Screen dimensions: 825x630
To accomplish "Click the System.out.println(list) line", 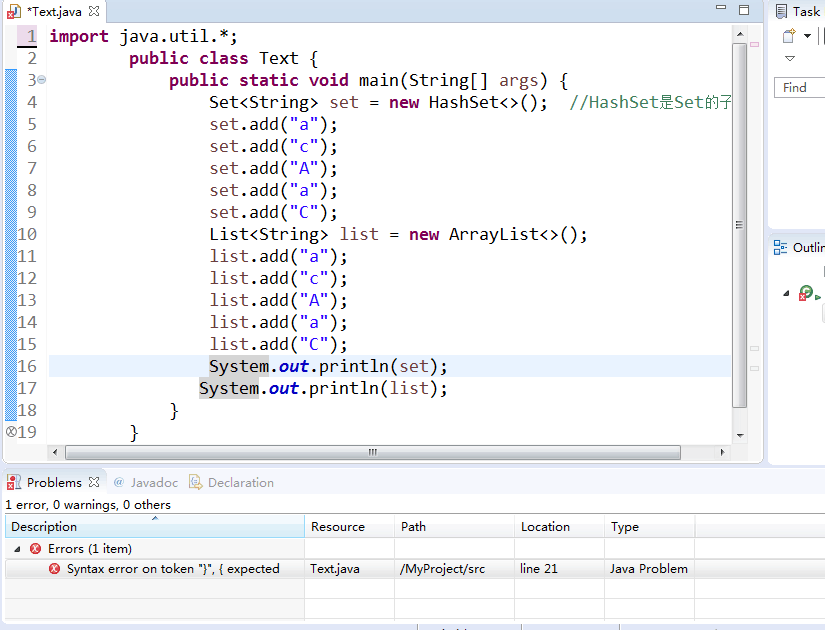I will (323, 388).
